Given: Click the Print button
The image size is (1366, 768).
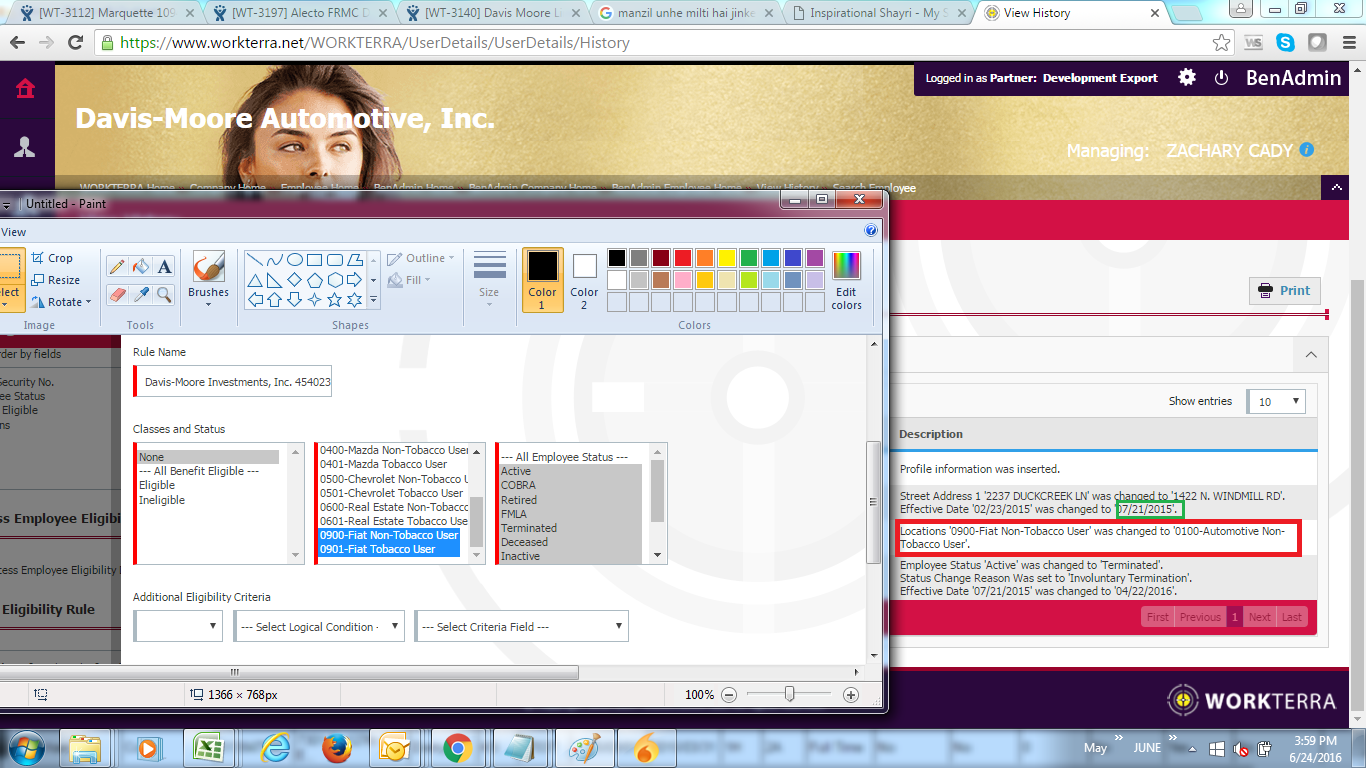Looking at the screenshot, I should pos(1284,290).
